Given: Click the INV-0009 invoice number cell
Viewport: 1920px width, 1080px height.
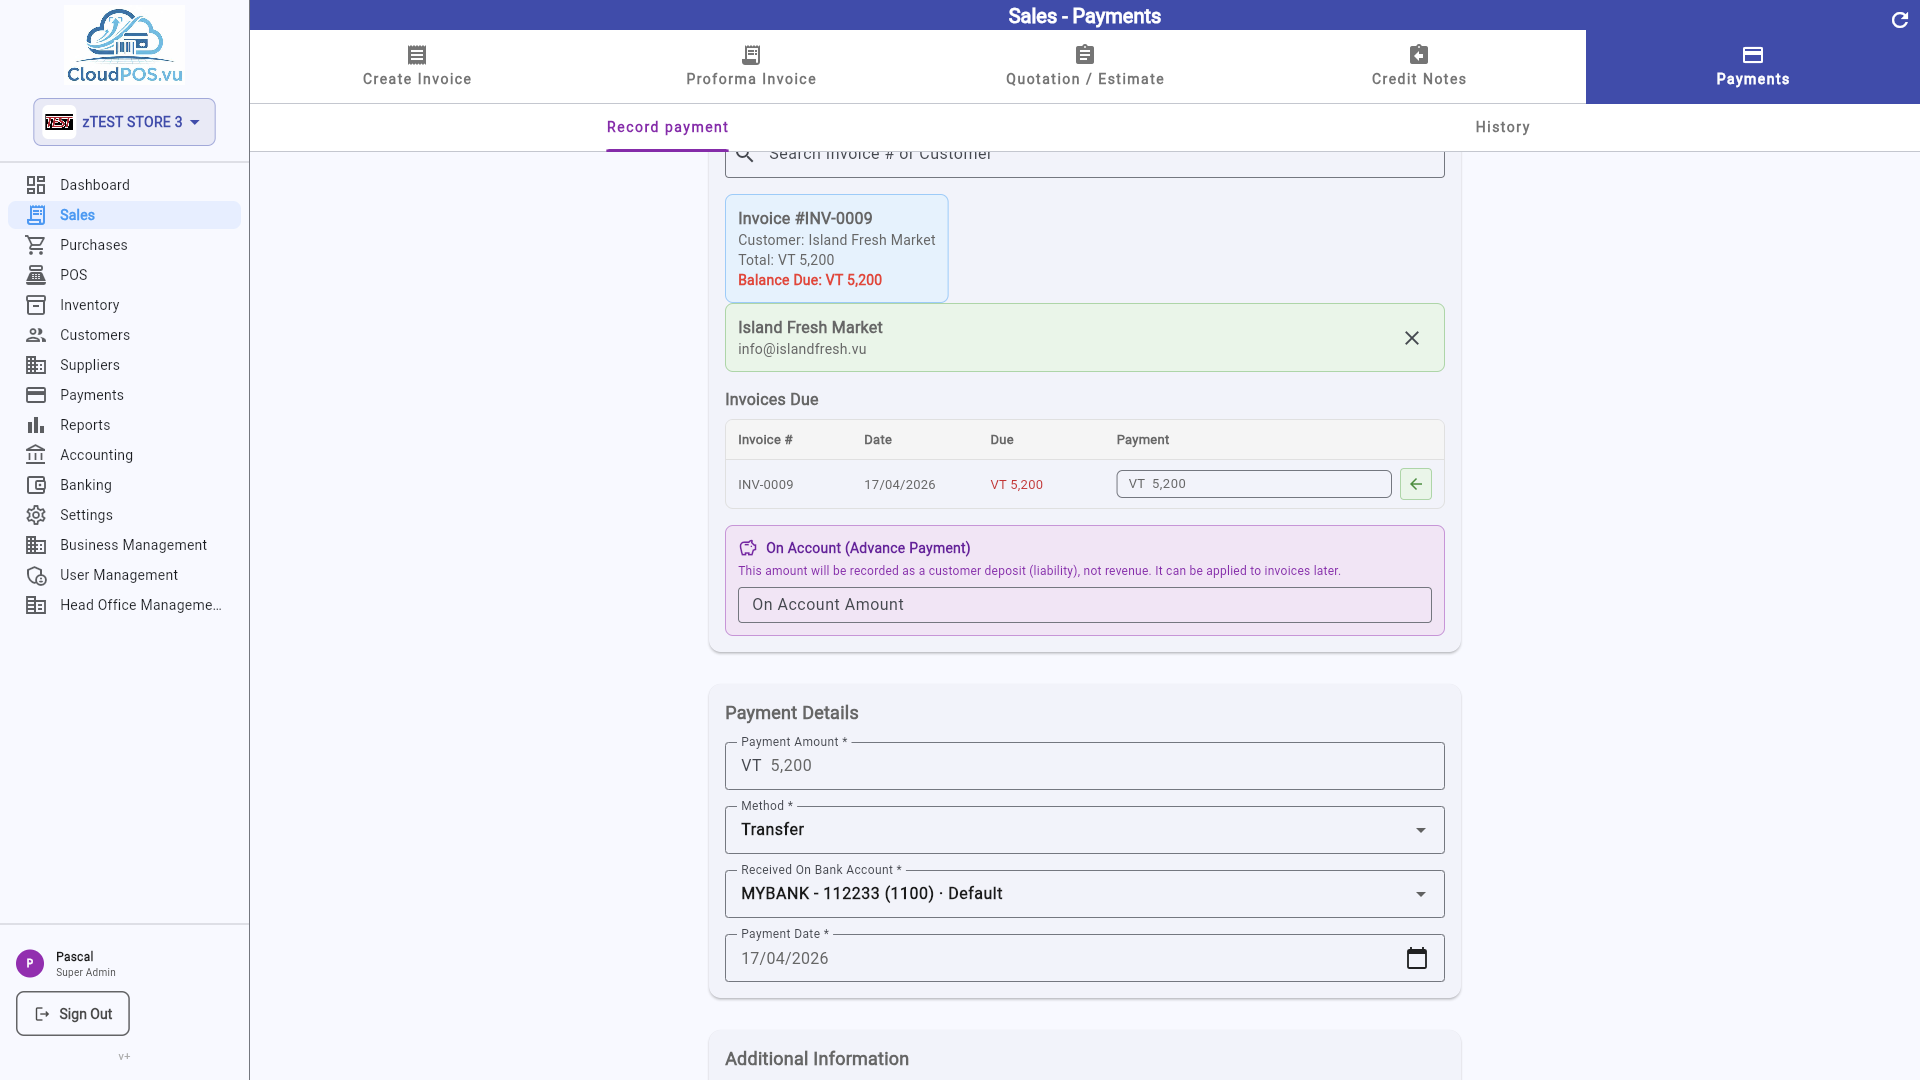Looking at the screenshot, I should (x=766, y=485).
